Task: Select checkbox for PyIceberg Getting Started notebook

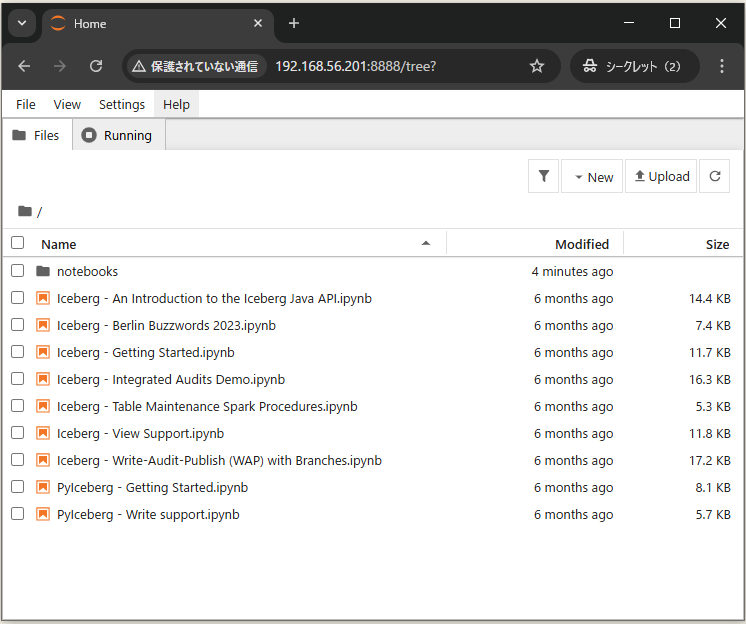Action: tap(18, 487)
